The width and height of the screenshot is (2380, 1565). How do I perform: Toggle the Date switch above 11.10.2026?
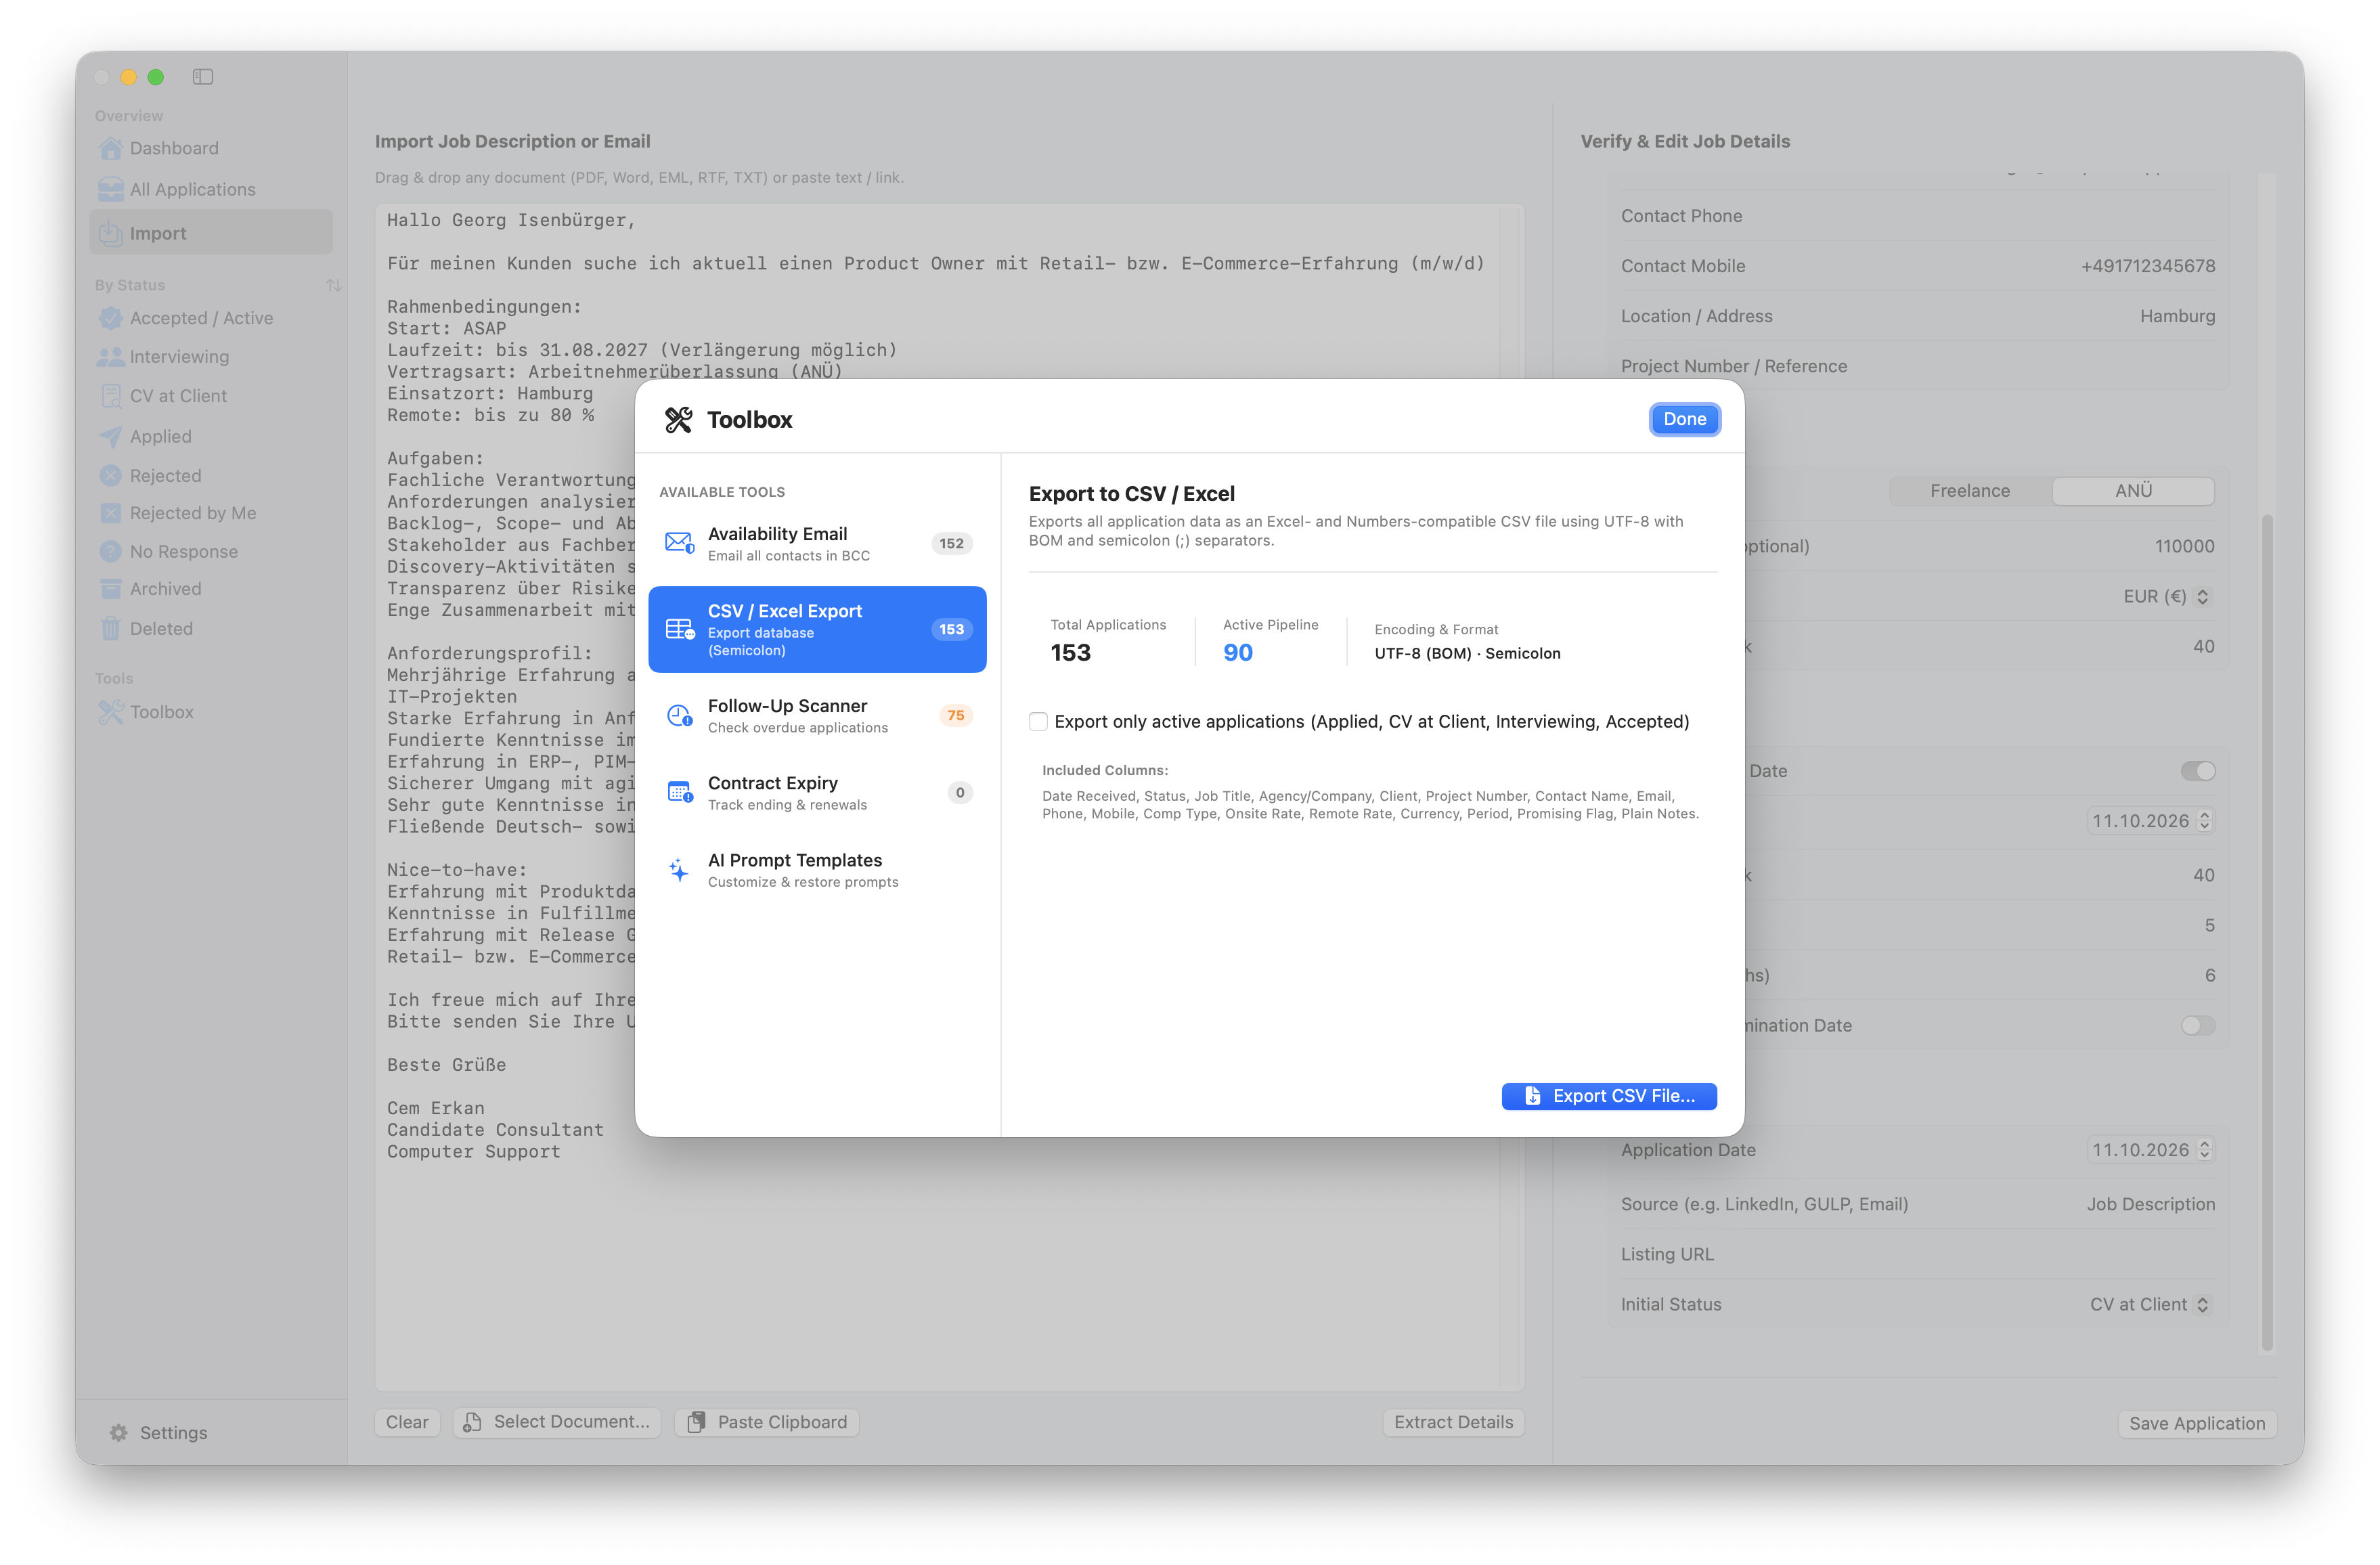point(2198,771)
